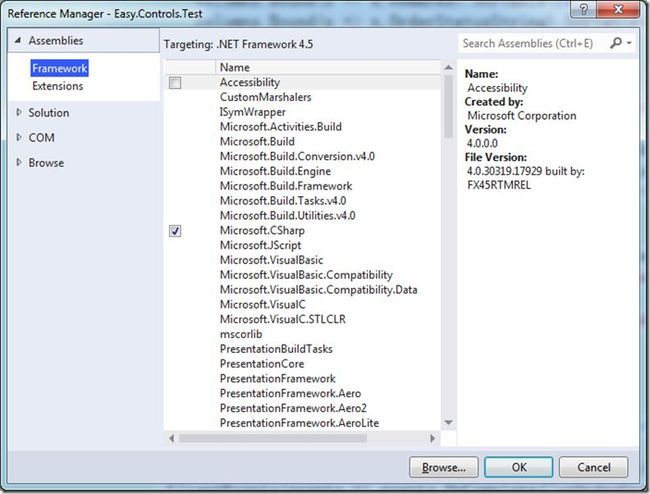Select Microsoft.Build.Framework
This screenshot has height=494, width=650.
point(286,186)
